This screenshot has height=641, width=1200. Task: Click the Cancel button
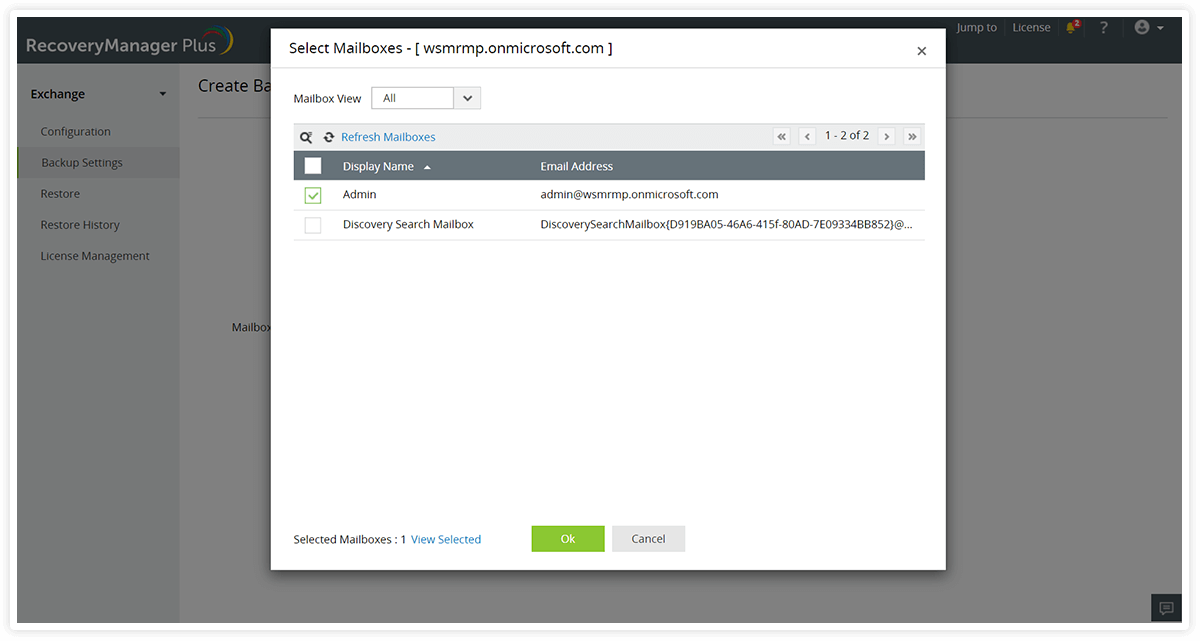click(x=648, y=538)
